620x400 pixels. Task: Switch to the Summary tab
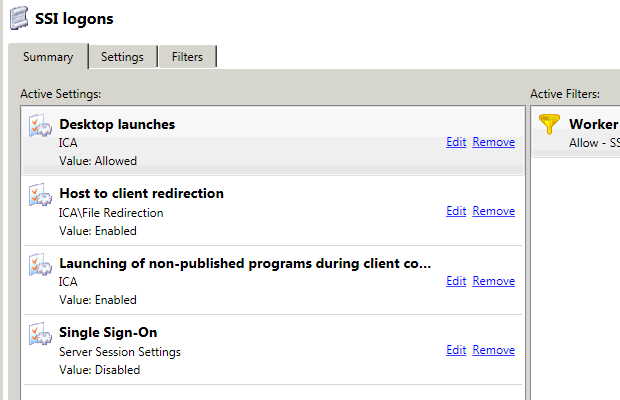48,57
